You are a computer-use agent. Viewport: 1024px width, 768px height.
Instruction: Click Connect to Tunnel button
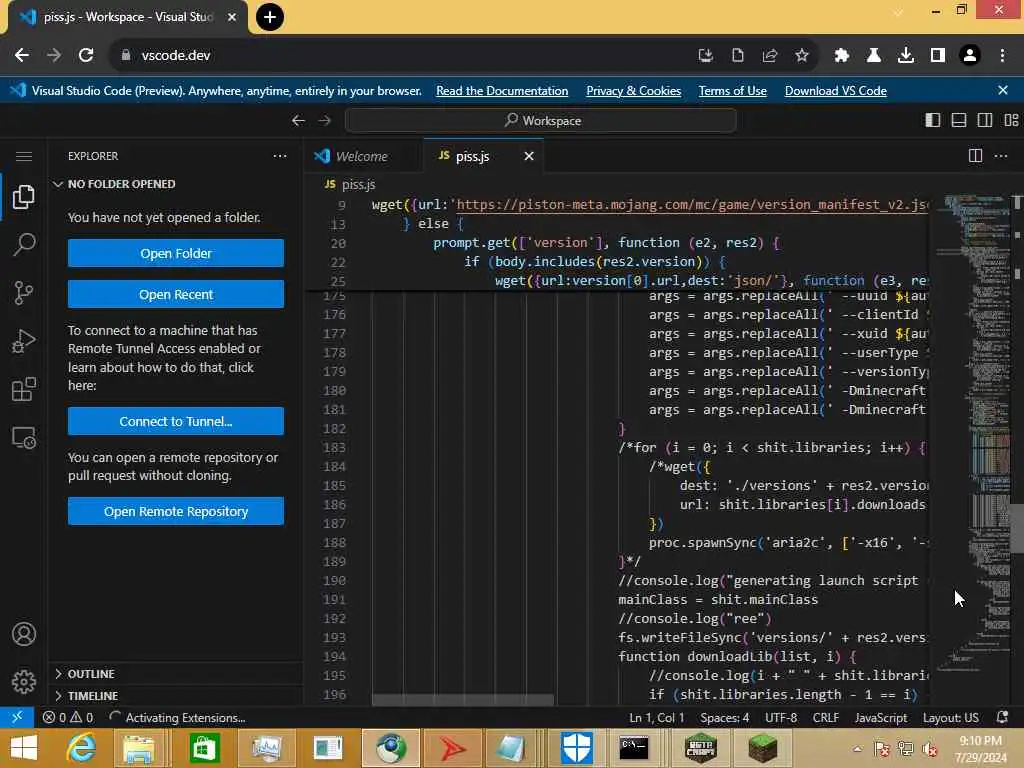pos(176,421)
